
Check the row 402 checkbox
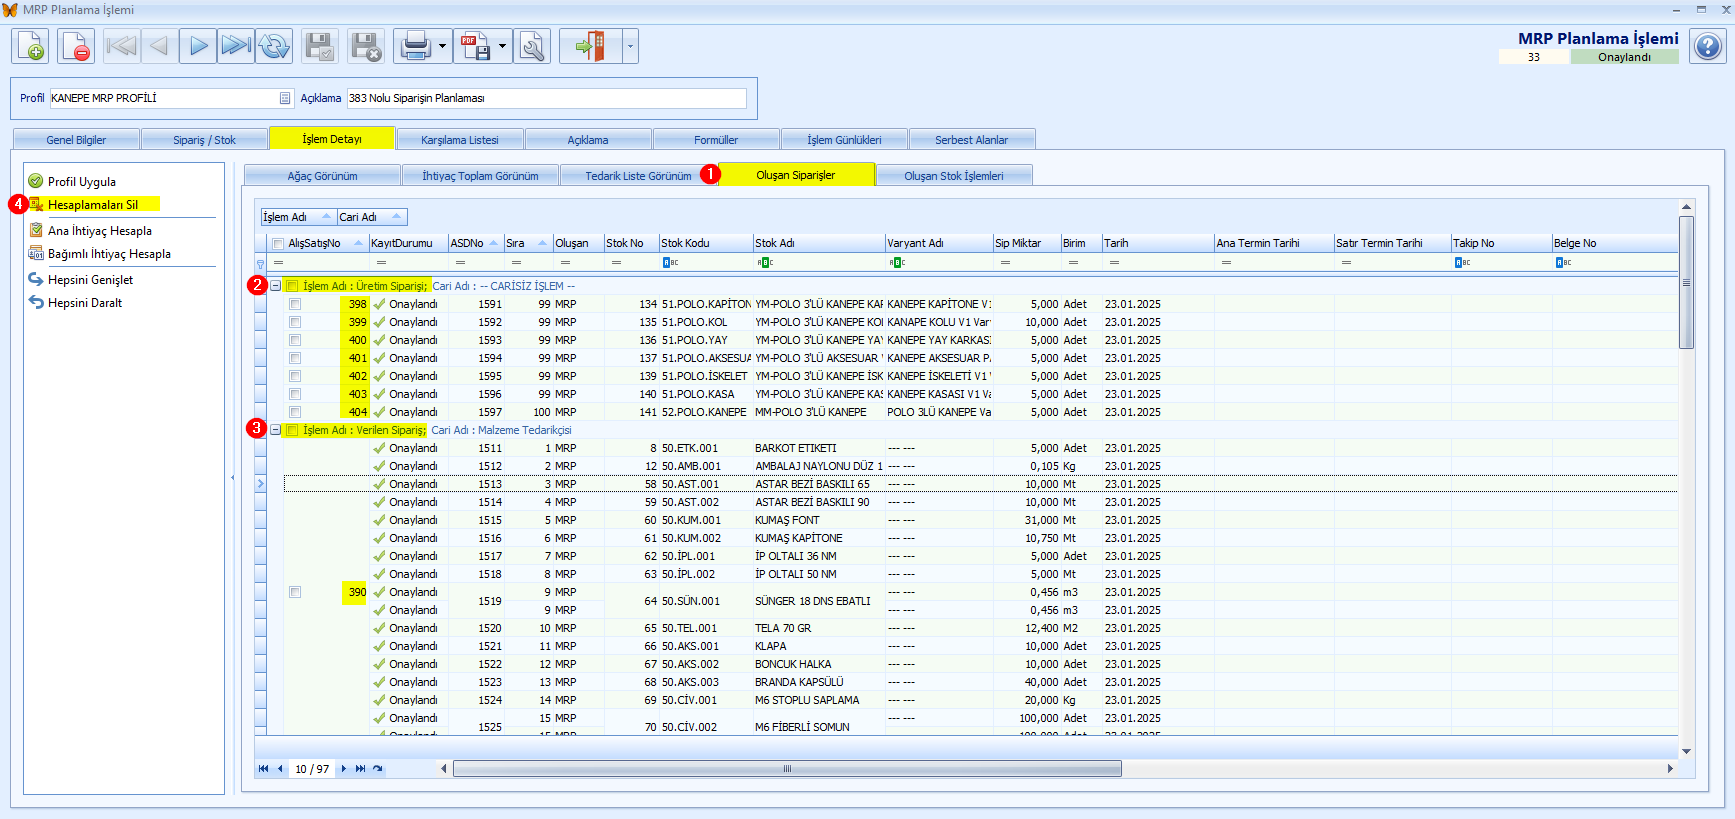pos(295,376)
